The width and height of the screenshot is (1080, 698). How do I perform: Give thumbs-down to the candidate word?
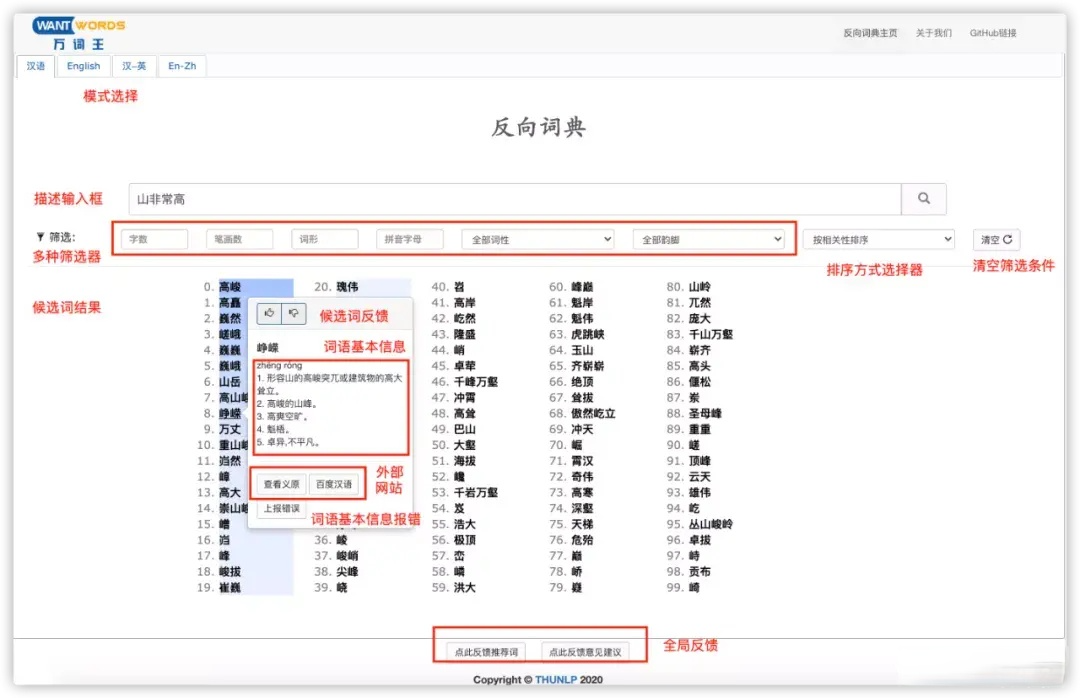coord(293,314)
